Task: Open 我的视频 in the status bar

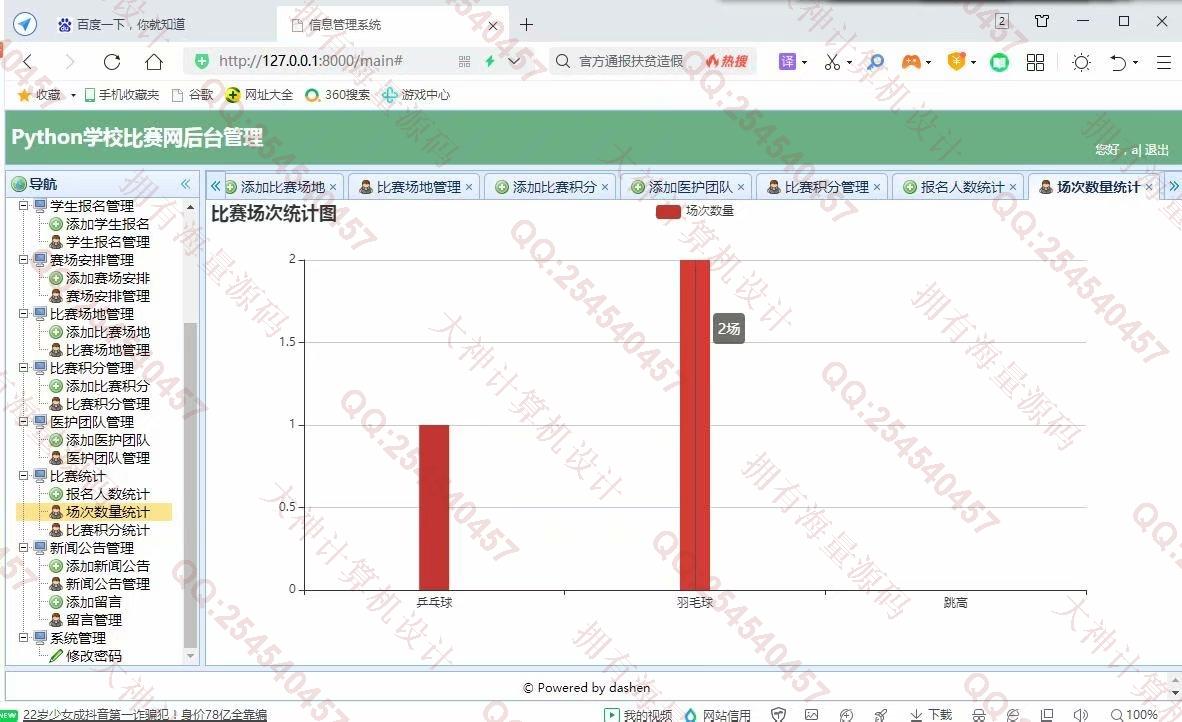Action: (638, 714)
